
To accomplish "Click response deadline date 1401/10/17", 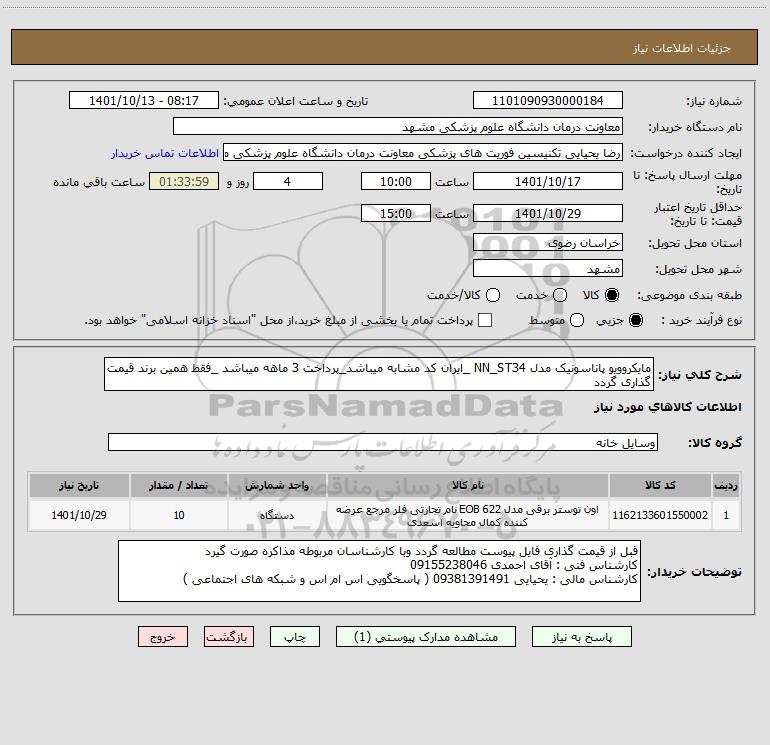I will 548,181.
